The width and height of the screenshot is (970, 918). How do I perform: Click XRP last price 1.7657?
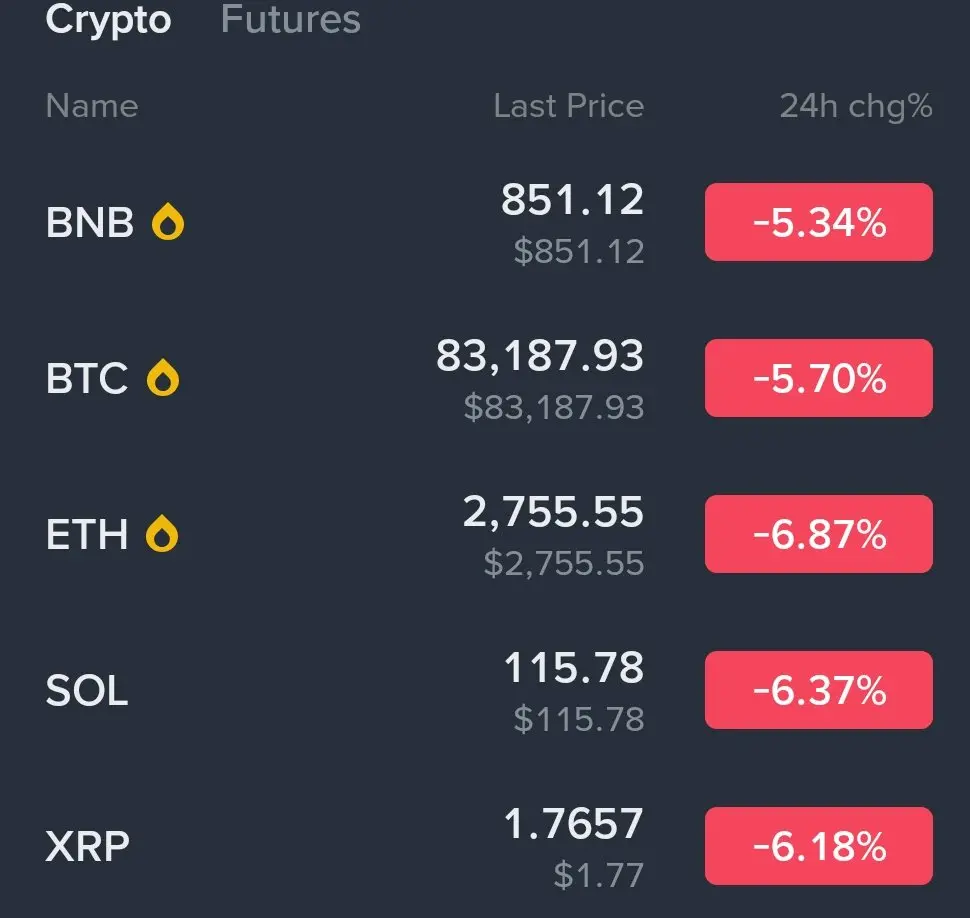(x=573, y=824)
